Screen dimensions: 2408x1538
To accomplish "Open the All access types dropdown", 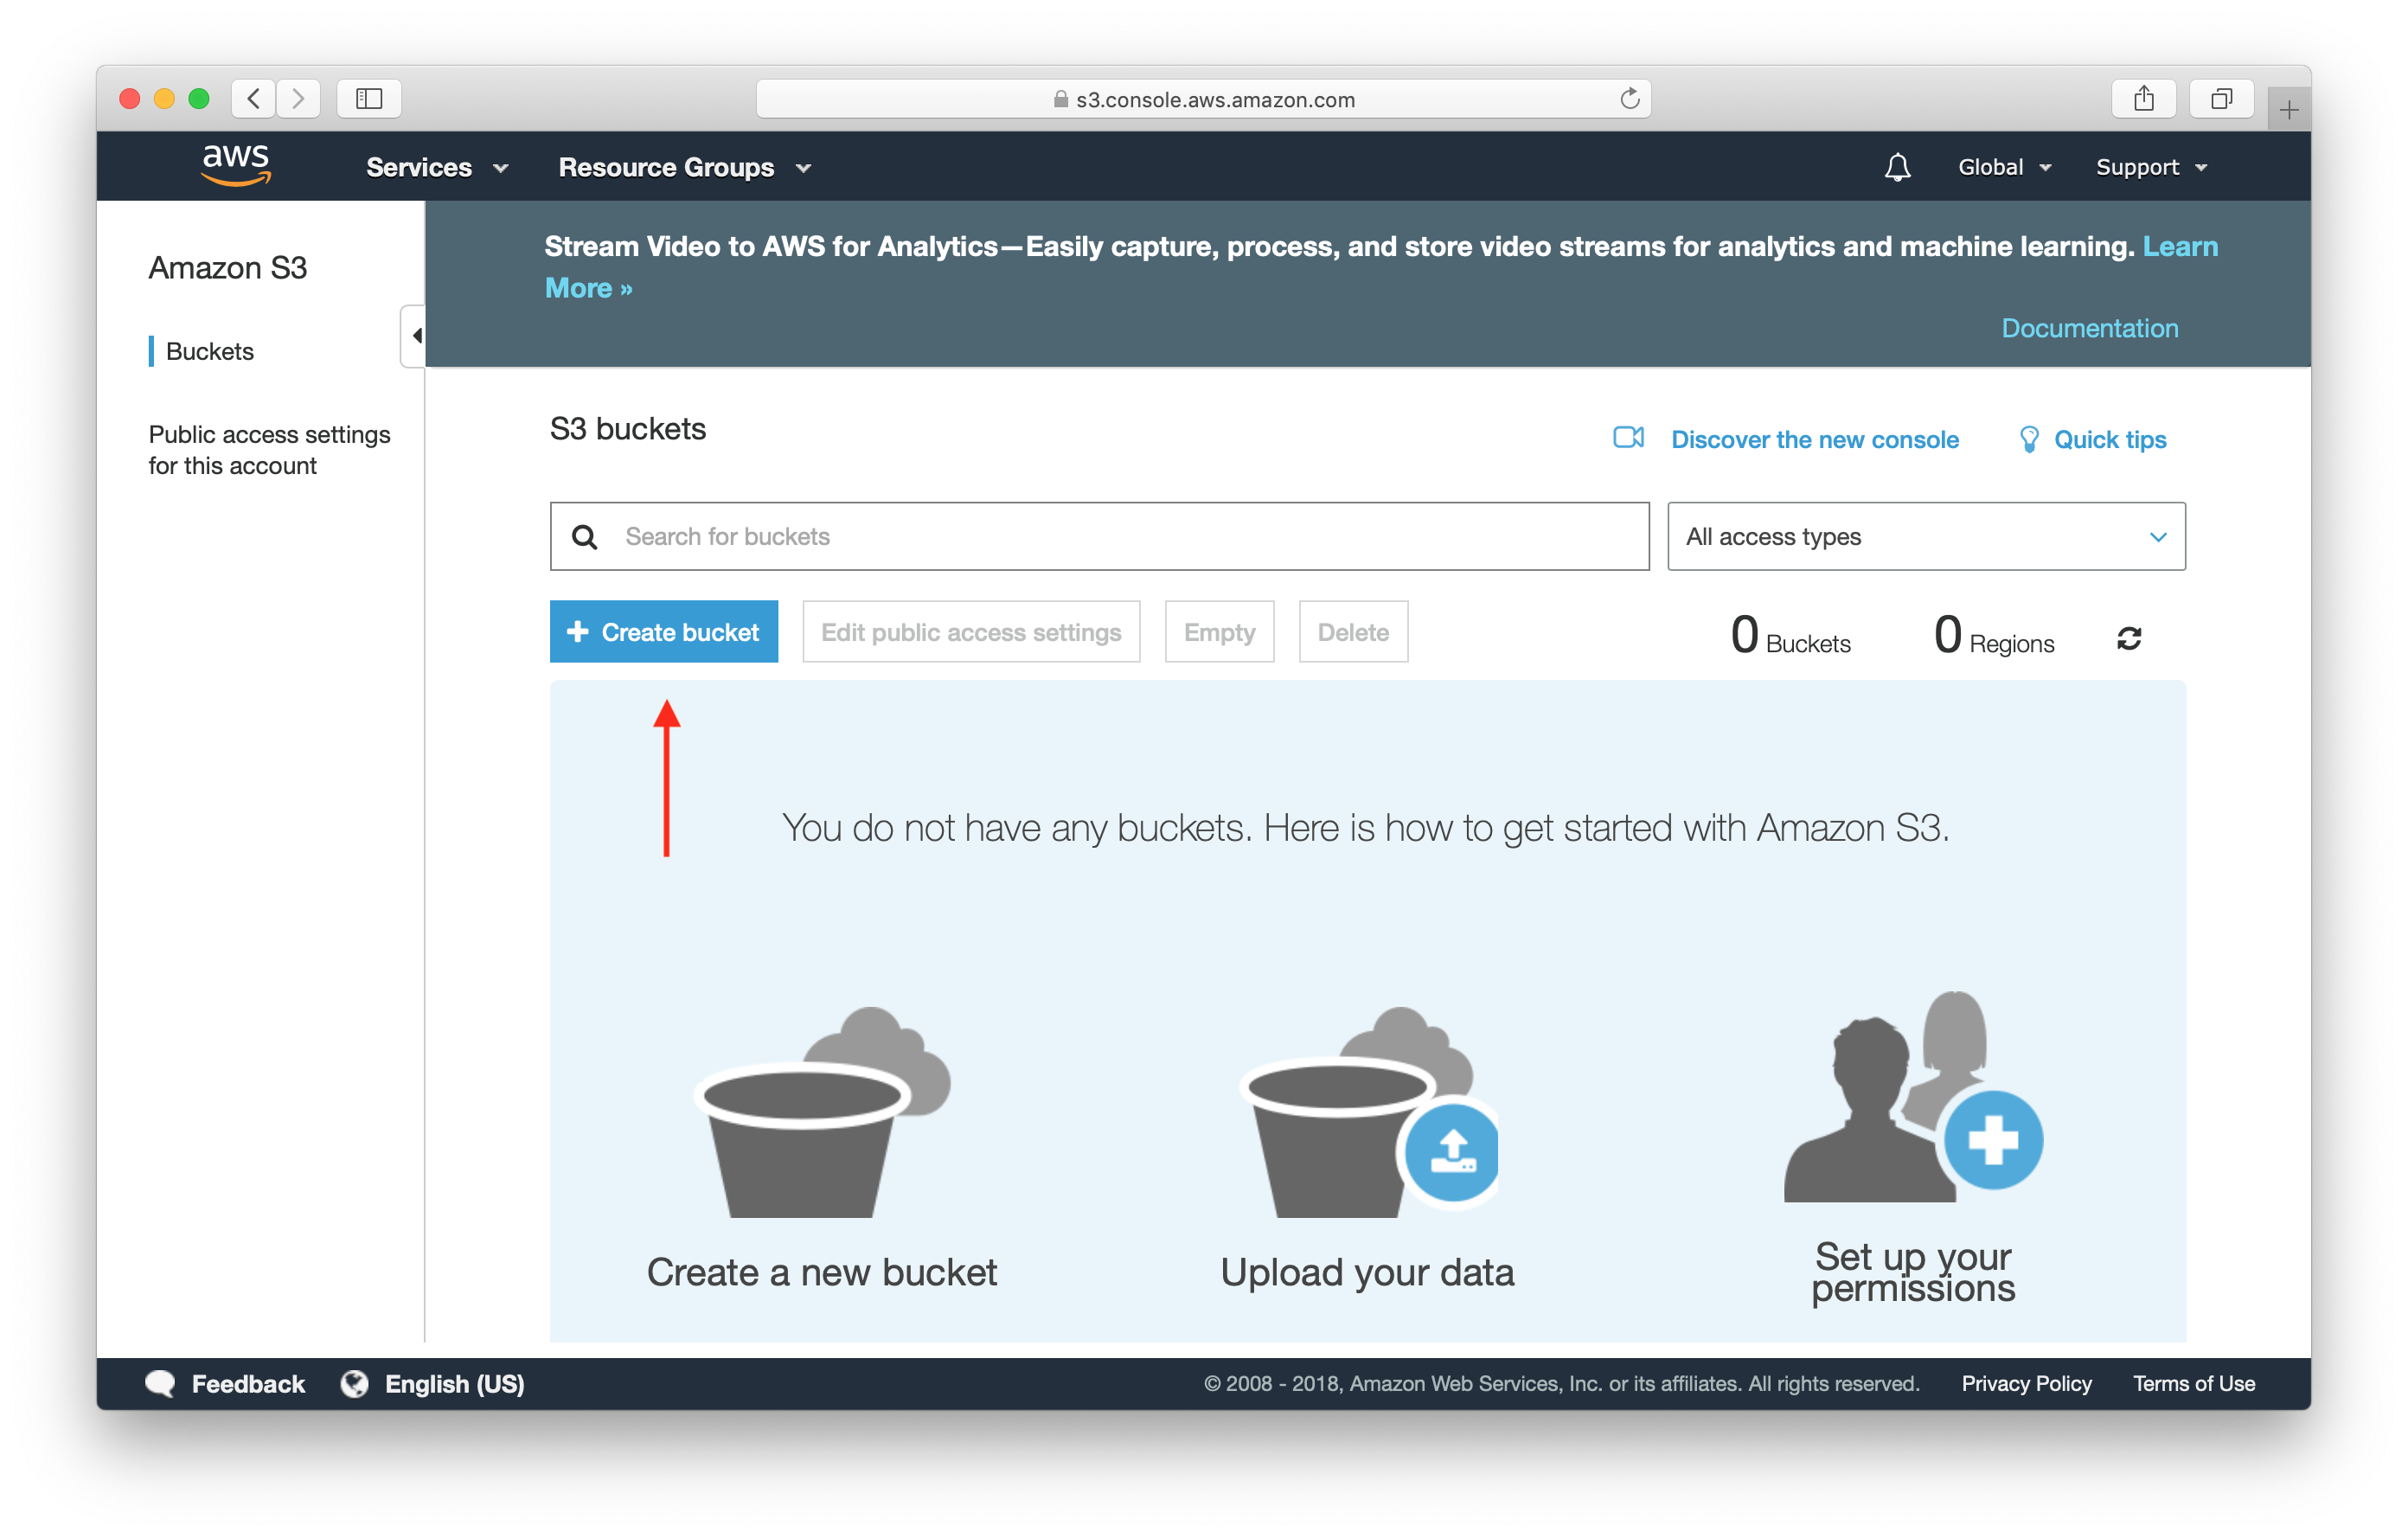I will click(x=1925, y=537).
